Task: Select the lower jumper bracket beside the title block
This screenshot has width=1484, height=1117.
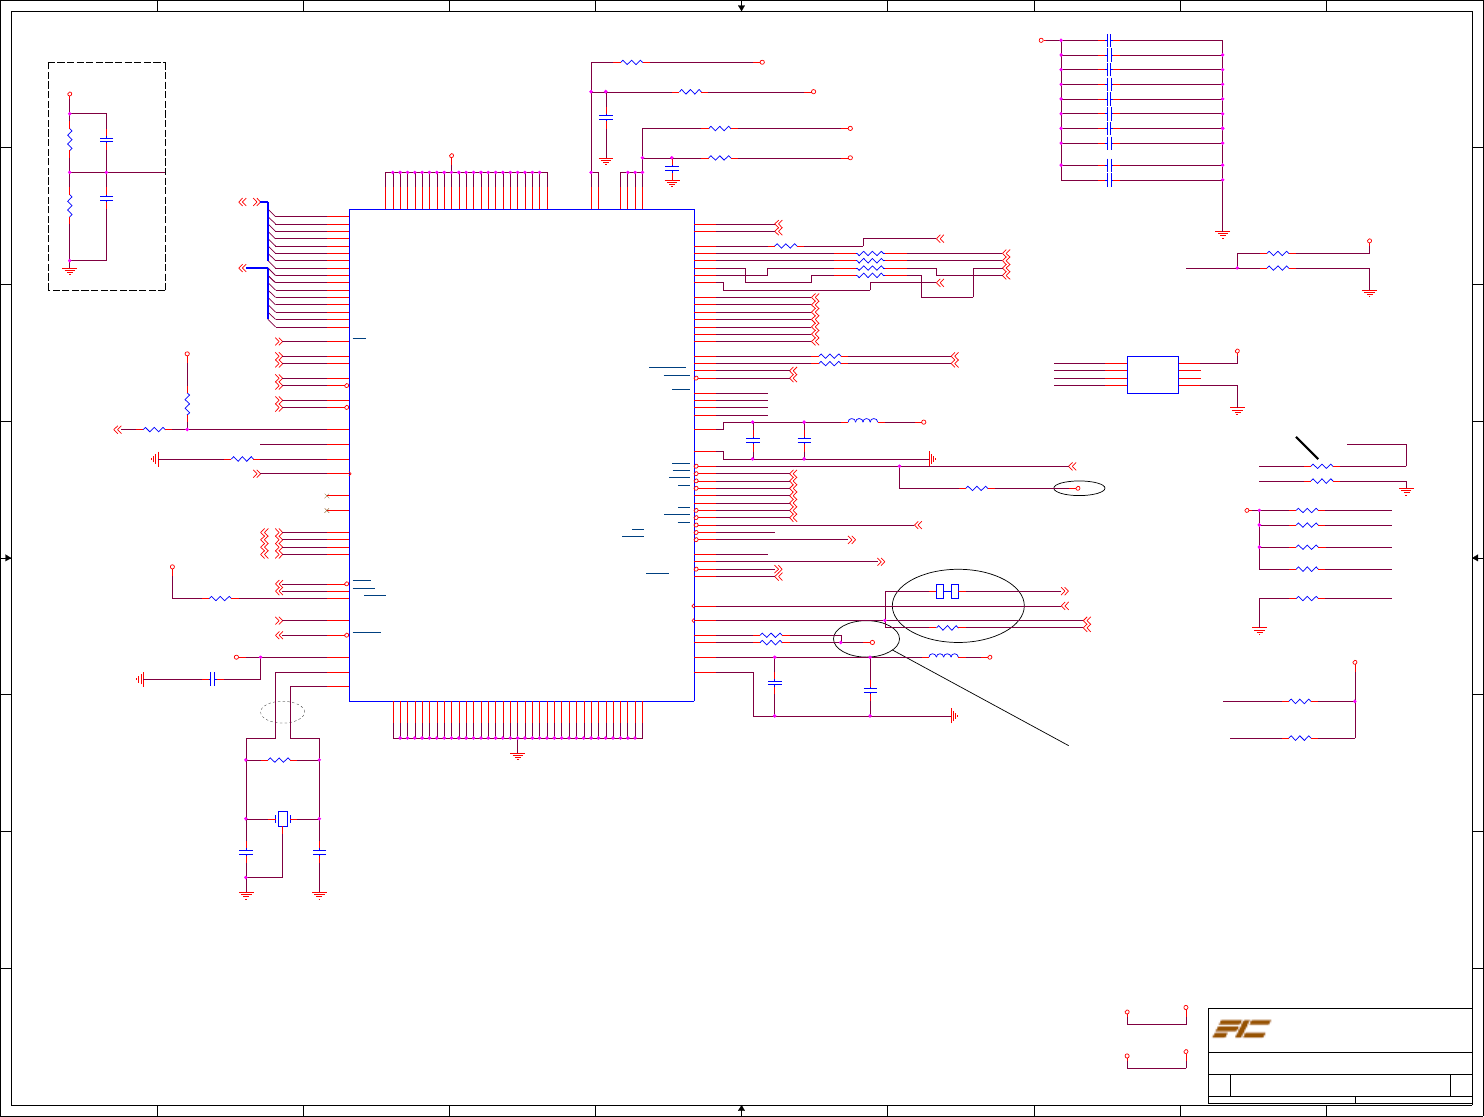Action: [1156, 1060]
